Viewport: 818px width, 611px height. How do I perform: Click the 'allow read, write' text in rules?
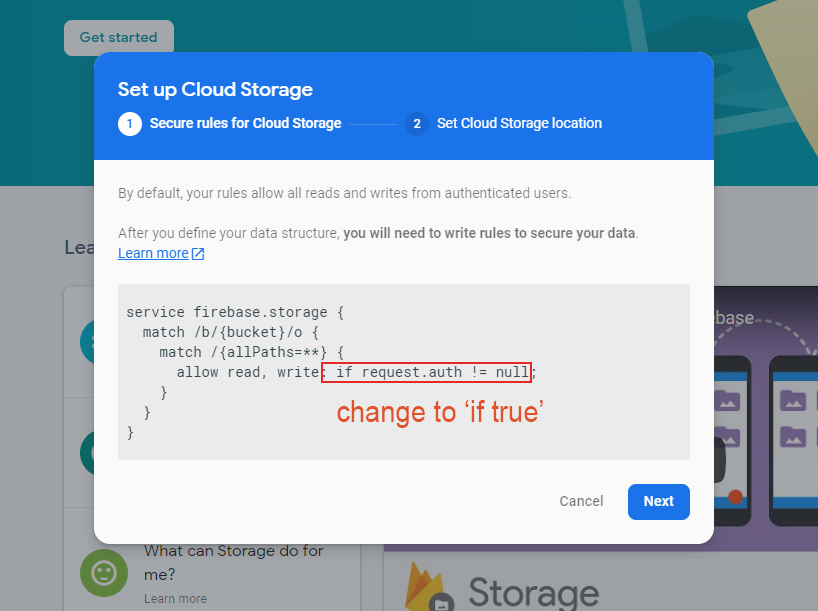[x=247, y=372]
